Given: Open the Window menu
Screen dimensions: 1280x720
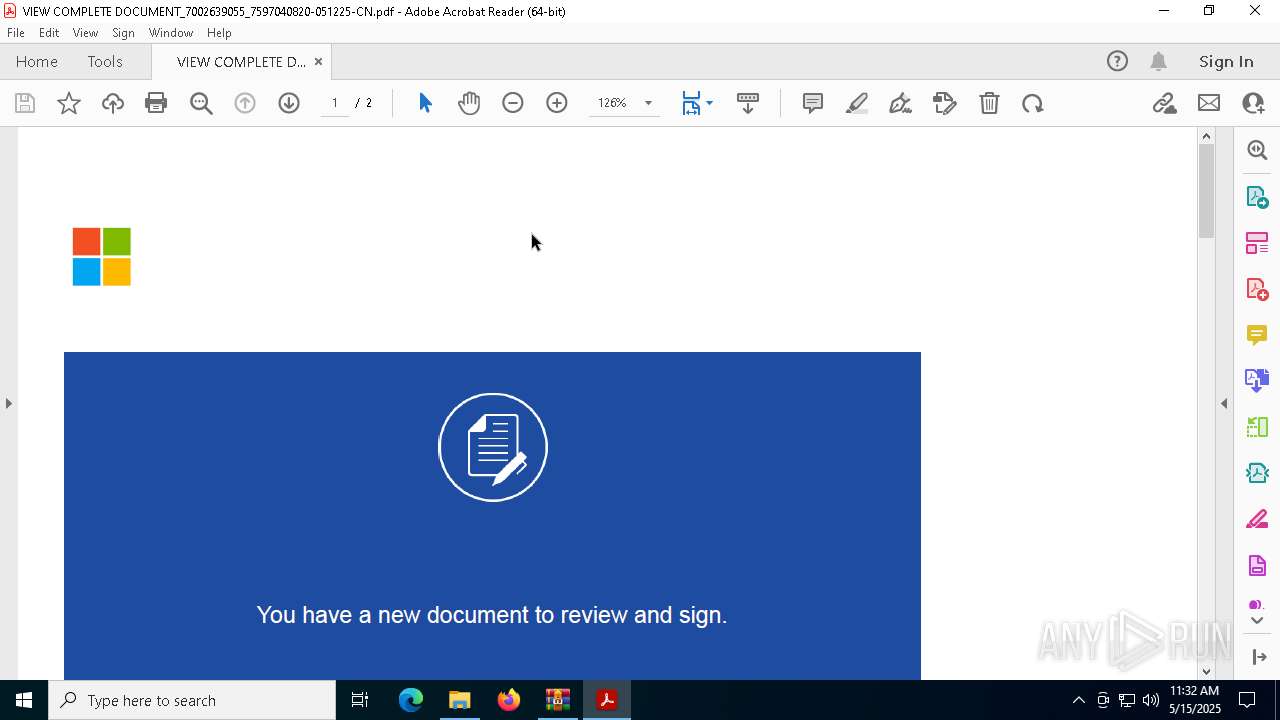Looking at the screenshot, I should pos(171,33).
